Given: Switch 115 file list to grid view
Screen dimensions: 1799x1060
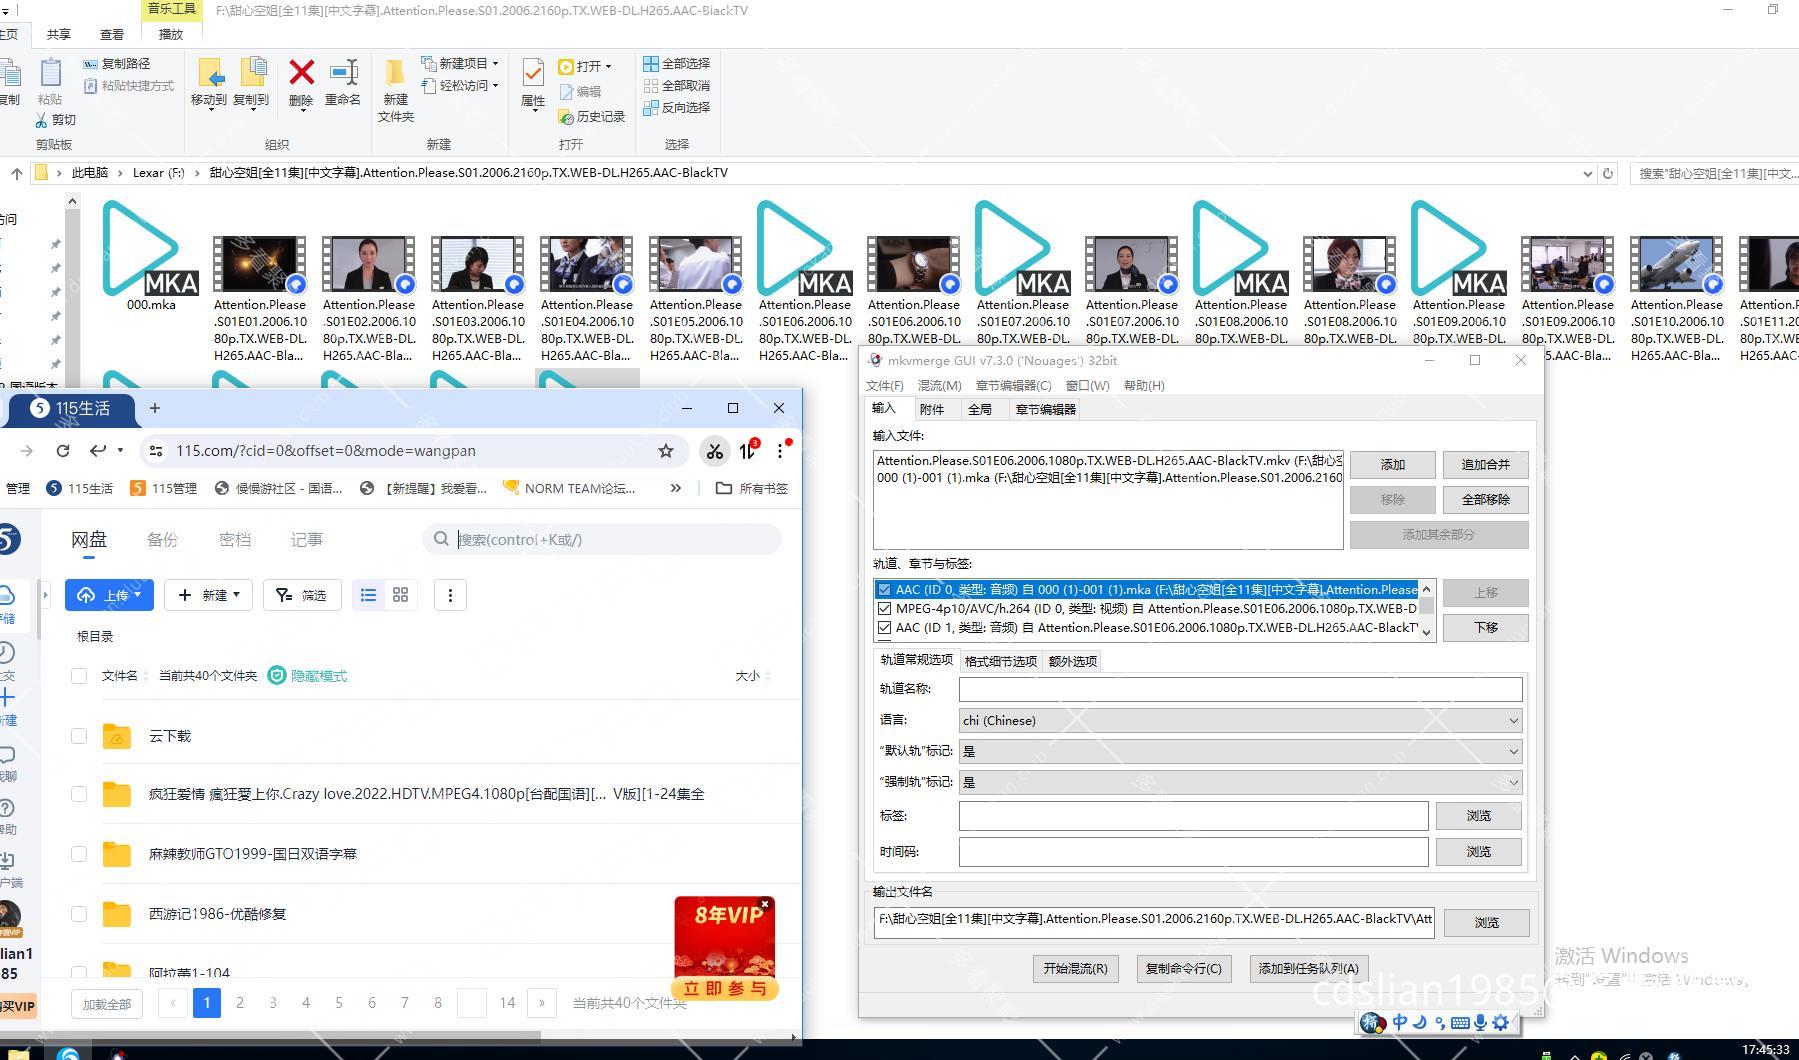Looking at the screenshot, I should click(x=401, y=595).
